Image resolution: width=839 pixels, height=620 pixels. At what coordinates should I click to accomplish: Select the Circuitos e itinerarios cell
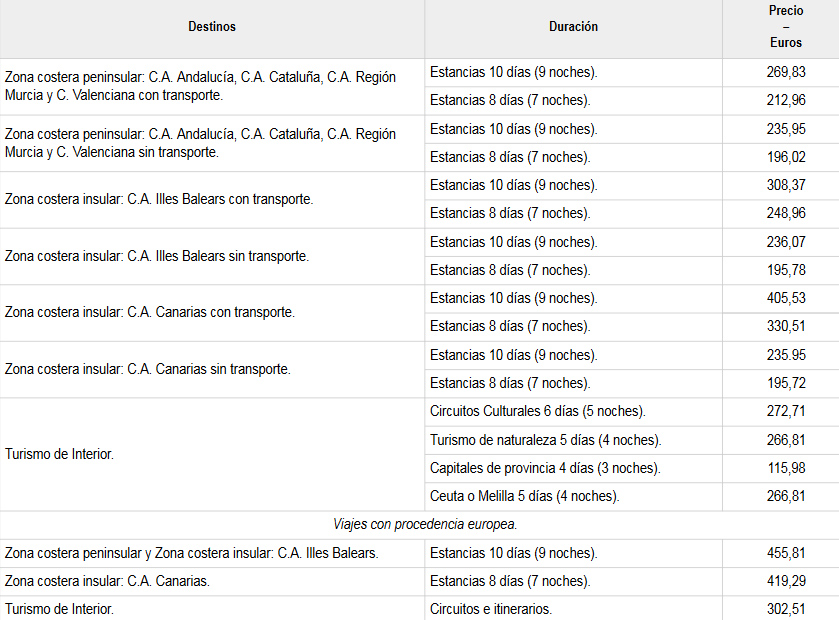pos(490,609)
